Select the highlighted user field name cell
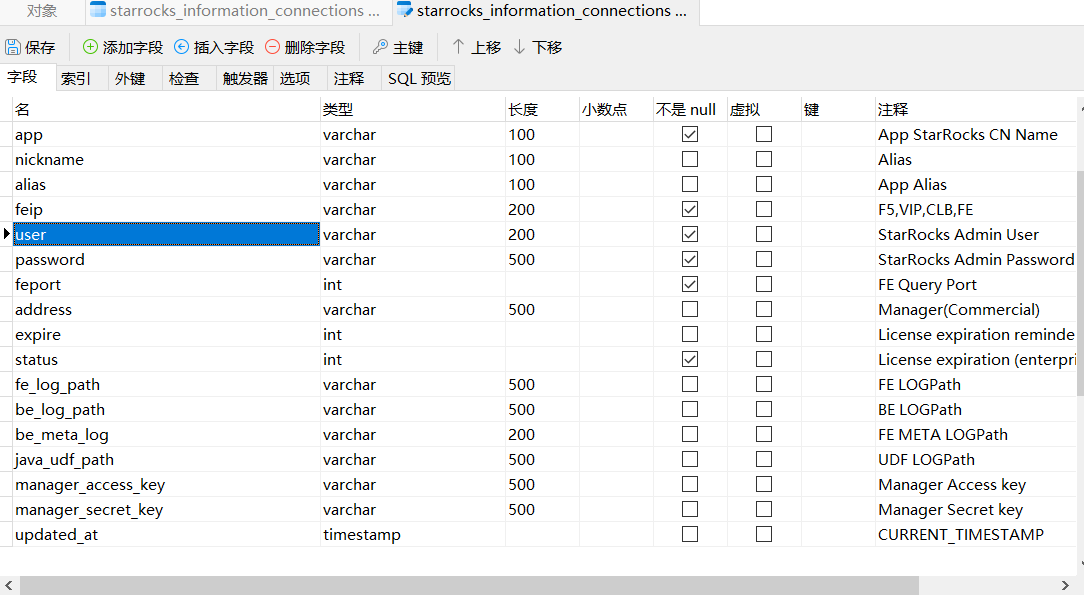Image resolution: width=1084 pixels, height=595 pixels. tap(166, 234)
